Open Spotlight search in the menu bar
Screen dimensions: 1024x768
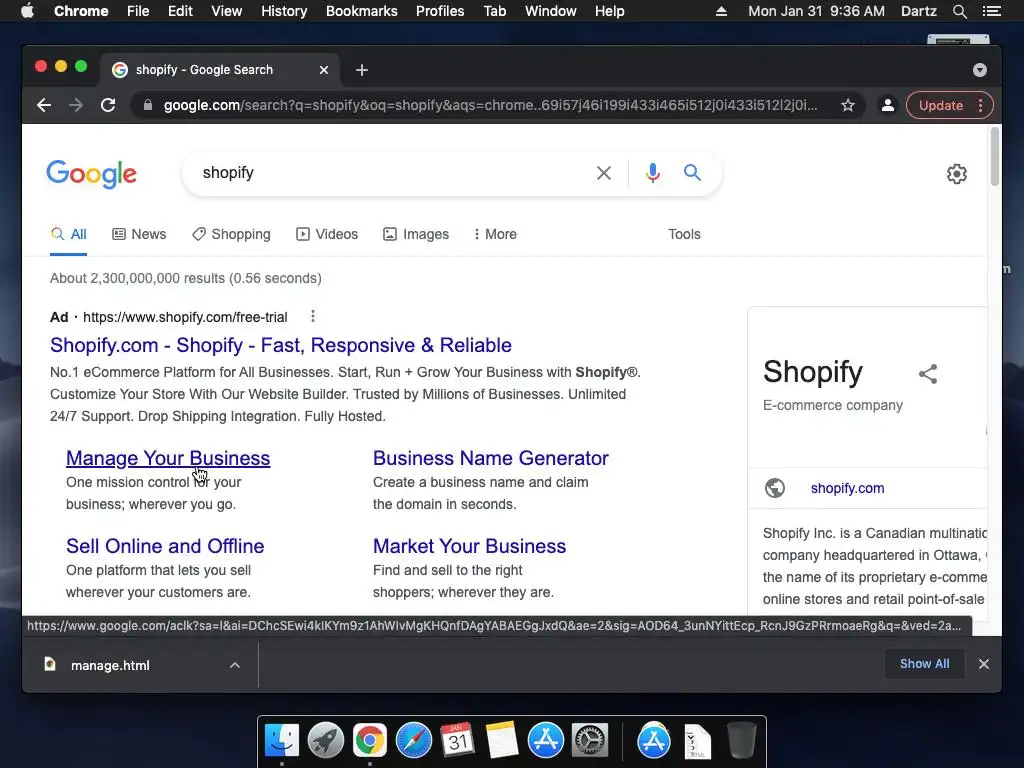tap(959, 11)
